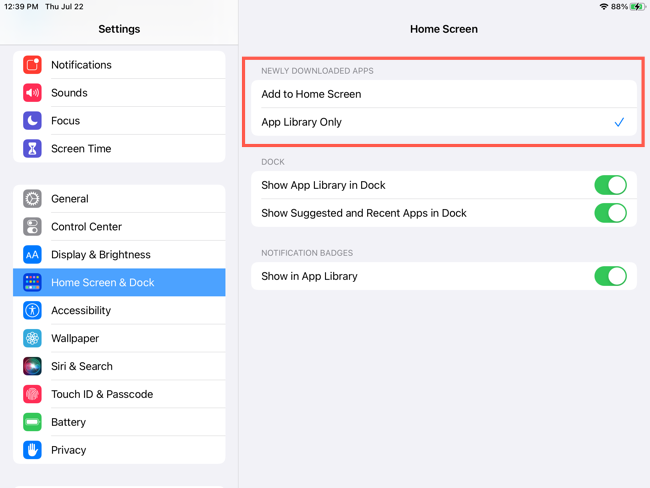Tap the Screen Time hourglass icon
Screen dimensions: 650x488
coord(32,149)
